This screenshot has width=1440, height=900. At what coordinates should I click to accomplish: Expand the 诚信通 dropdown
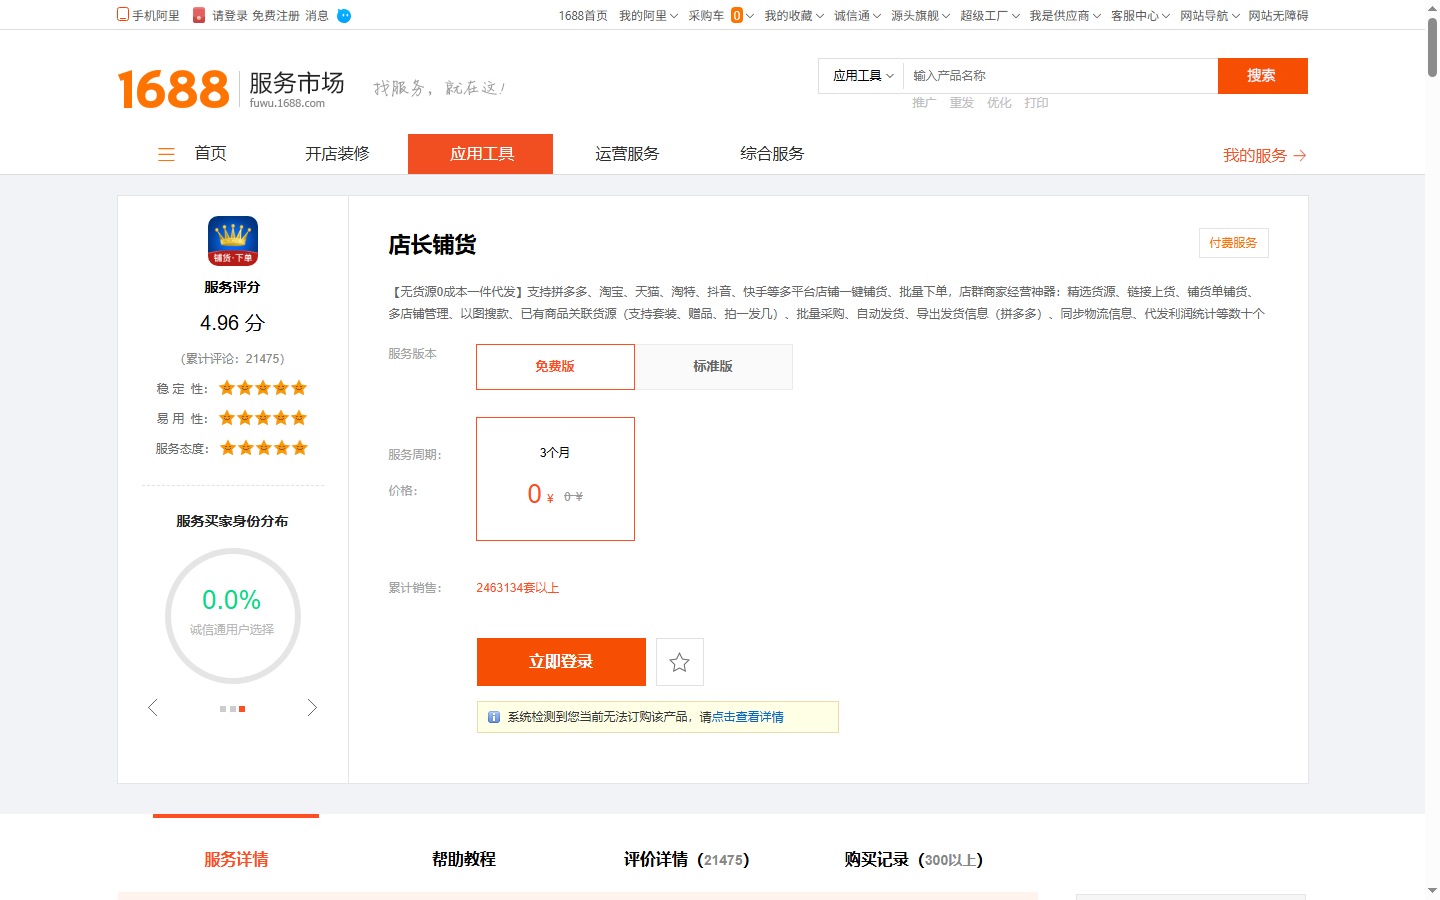[857, 16]
